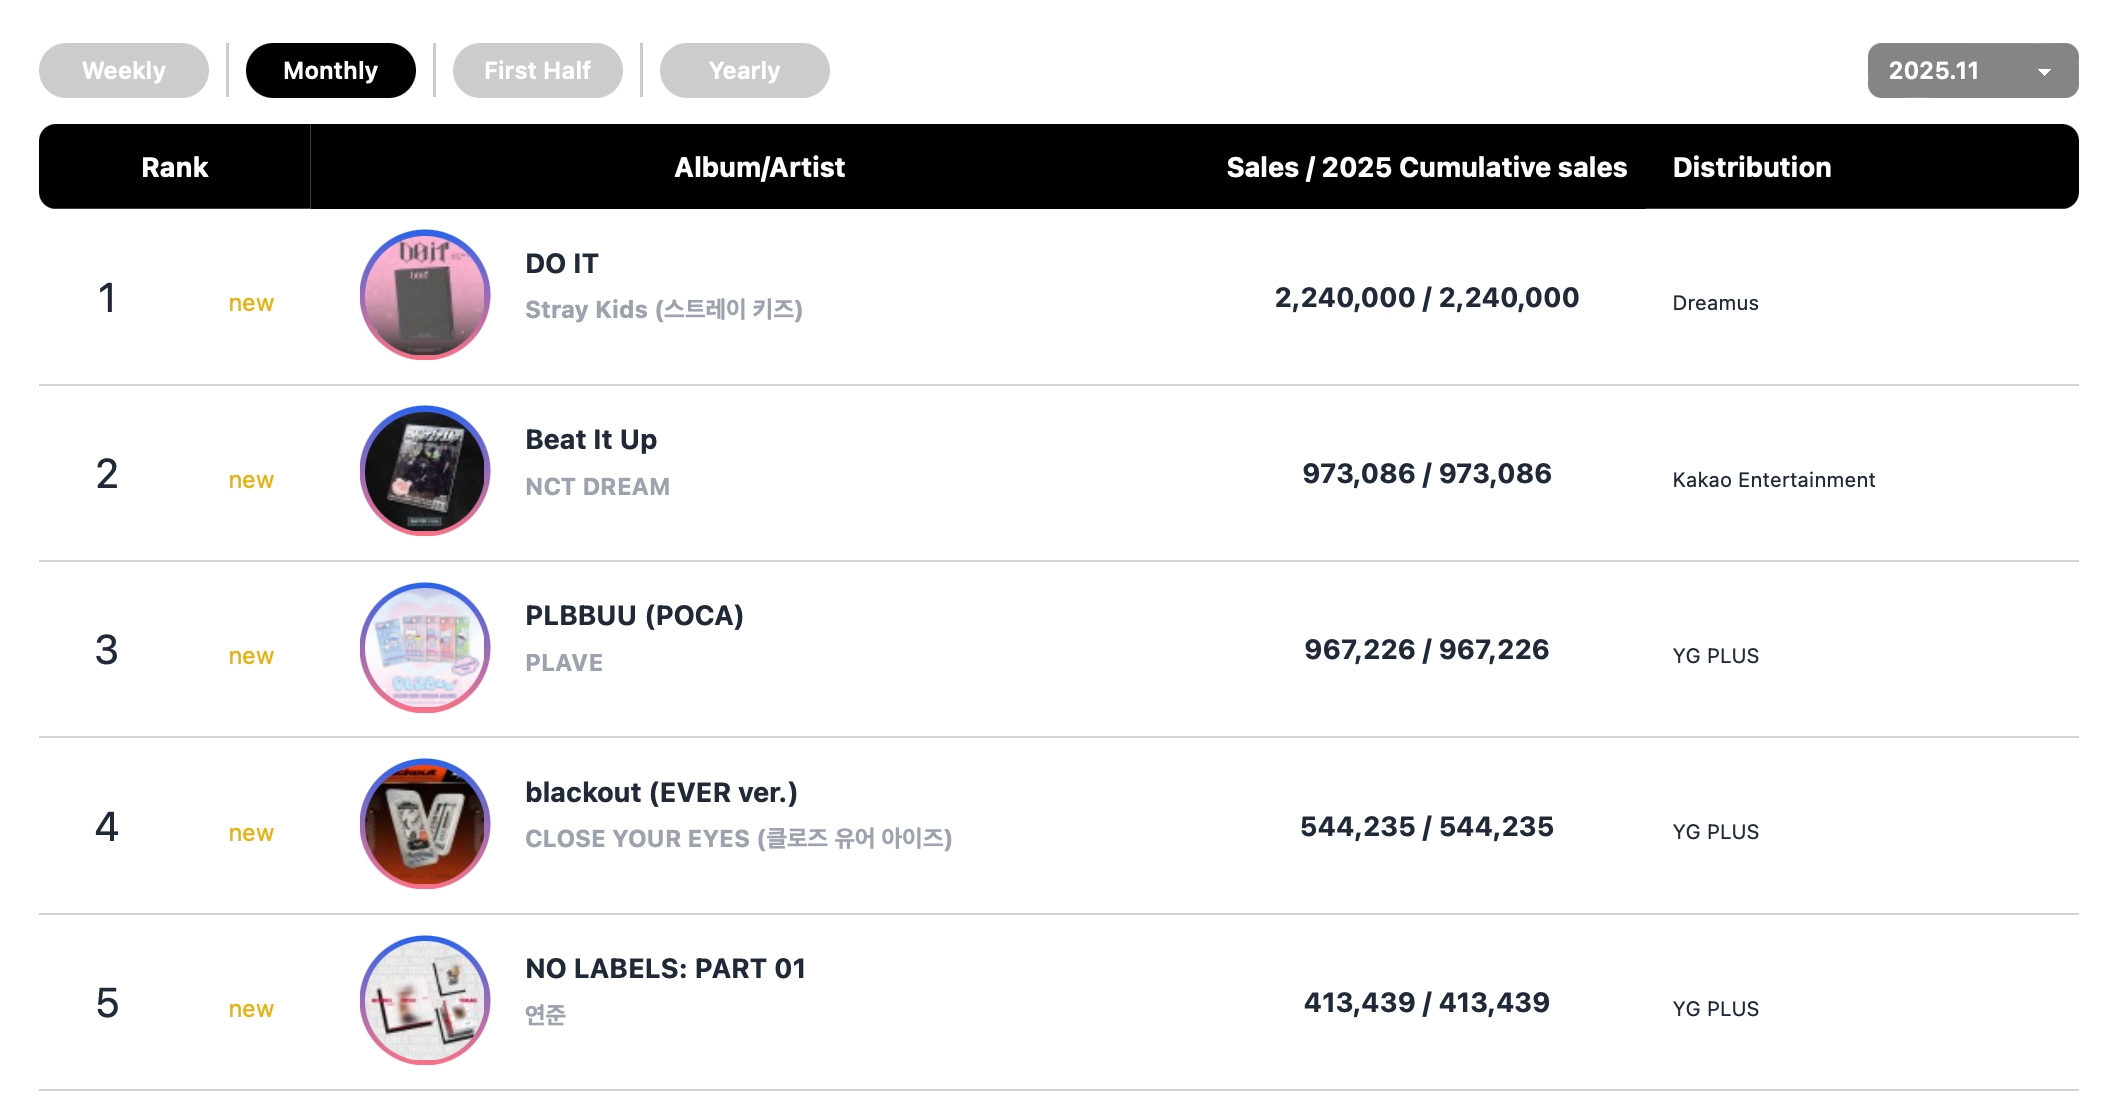Open the Yearly chart tab
Viewport: 2117px width, 1105px height.
point(744,71)
